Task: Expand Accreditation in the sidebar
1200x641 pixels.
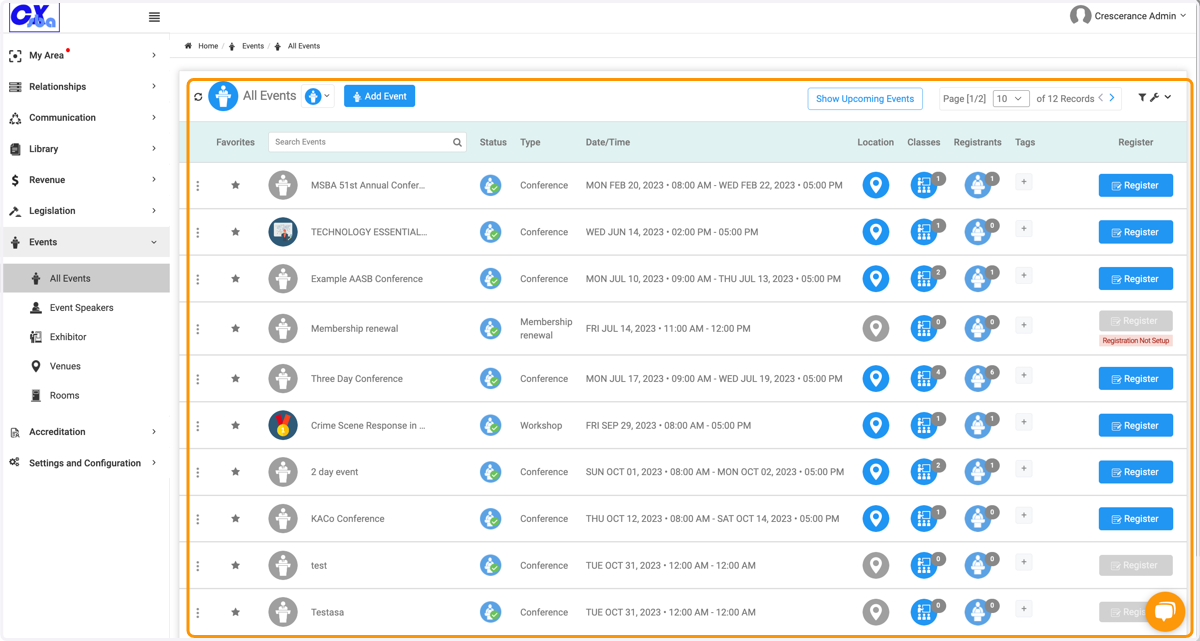Action: tap(84, 432)
